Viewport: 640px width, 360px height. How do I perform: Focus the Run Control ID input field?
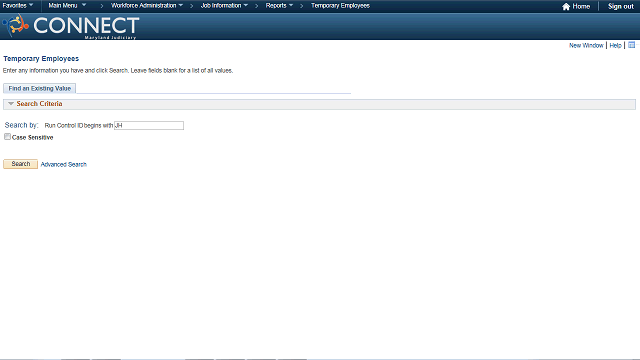(149, 125)
